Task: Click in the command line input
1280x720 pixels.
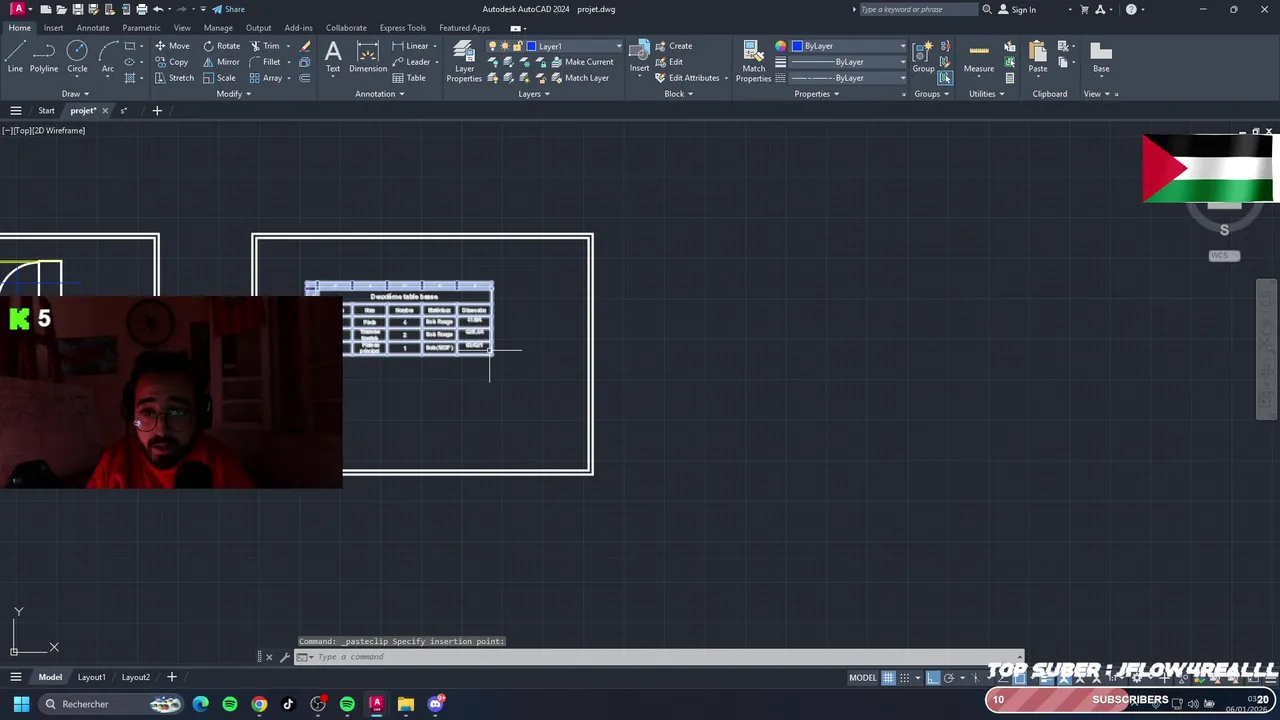Action: click(660, 657)
